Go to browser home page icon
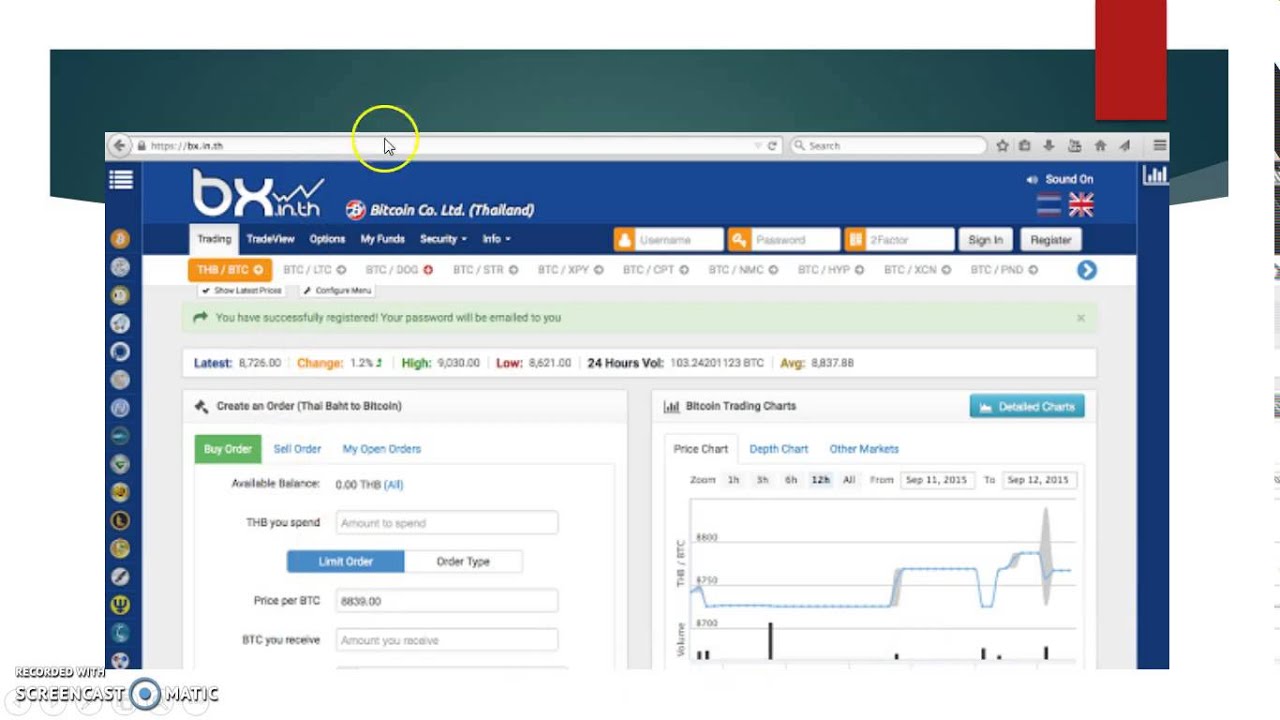This screenshot has width=1280, height=720. click(x=1100, y=146)
